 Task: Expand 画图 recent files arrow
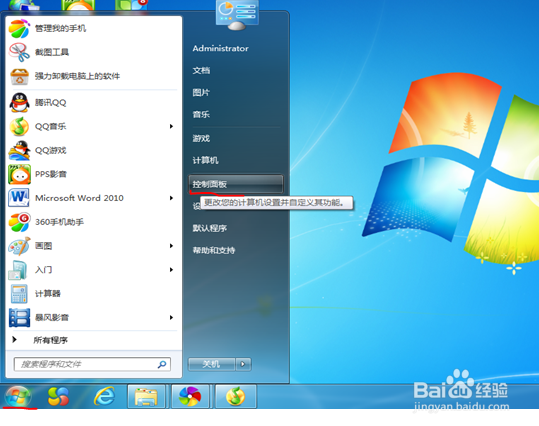tap(171, 246)
